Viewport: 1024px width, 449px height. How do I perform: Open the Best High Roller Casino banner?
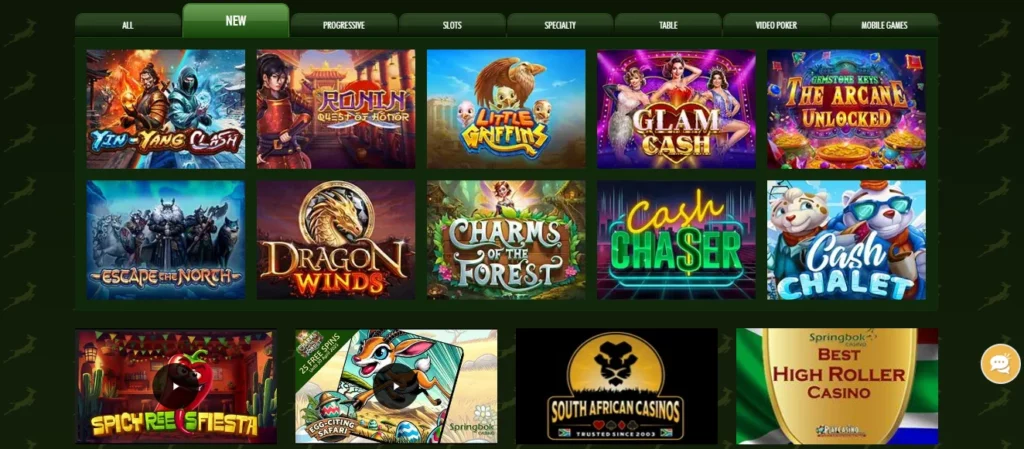pyautogui.click(x=837, y=386)
